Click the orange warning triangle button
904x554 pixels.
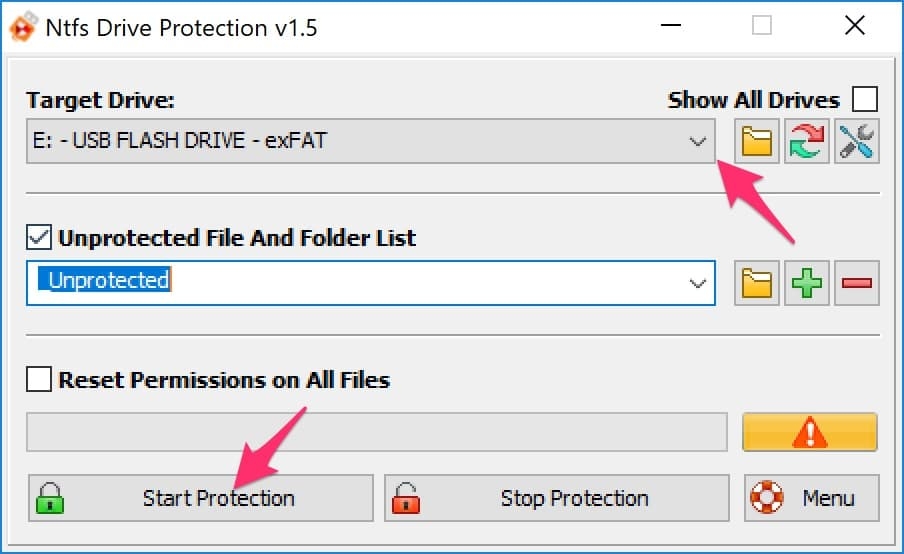[x=809, y=432]
